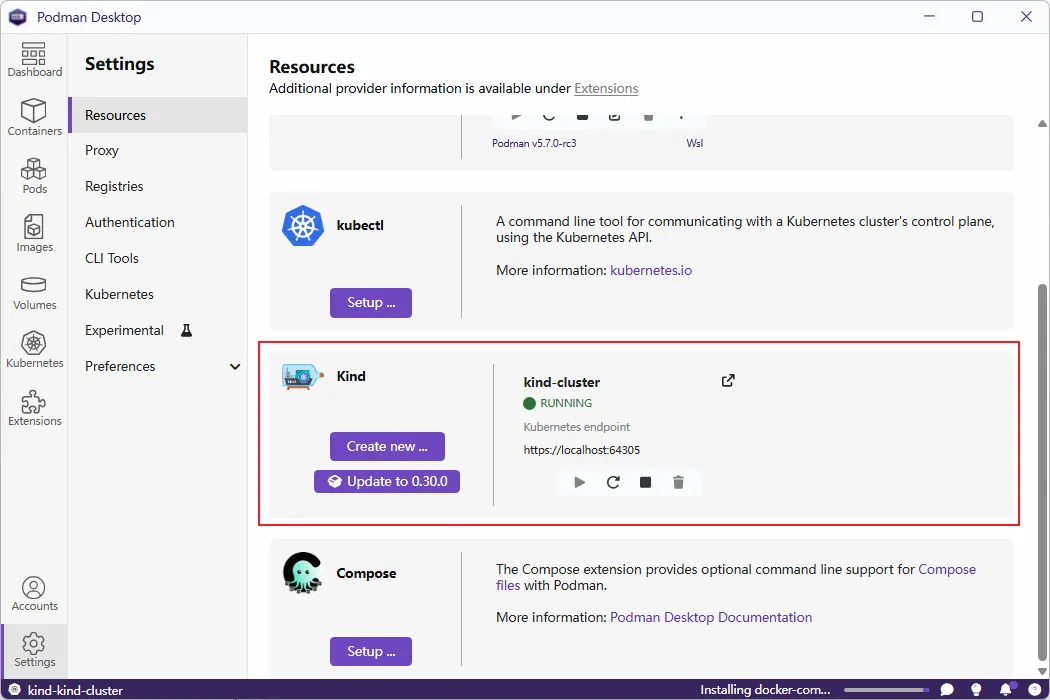Click the docker-compose installation progress bar
Screen dimensions: 1050x700
pos(886,689)
